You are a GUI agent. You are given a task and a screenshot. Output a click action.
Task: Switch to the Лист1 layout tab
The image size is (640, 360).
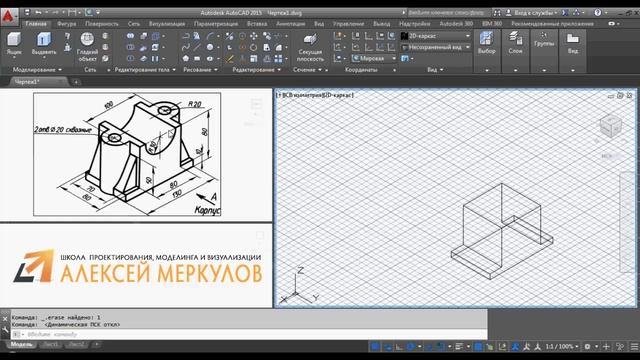pos(51,344)
